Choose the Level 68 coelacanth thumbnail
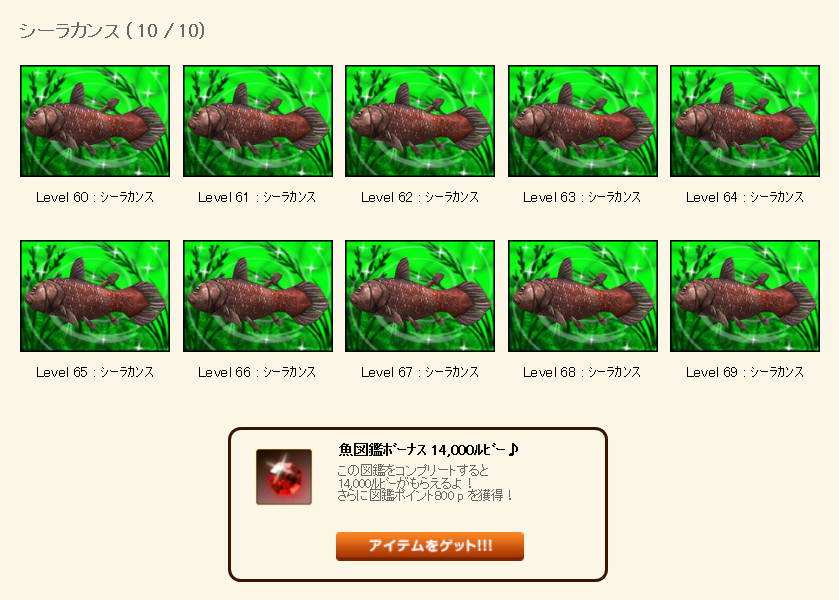839x600 pixels. click(x=583, y=296)
